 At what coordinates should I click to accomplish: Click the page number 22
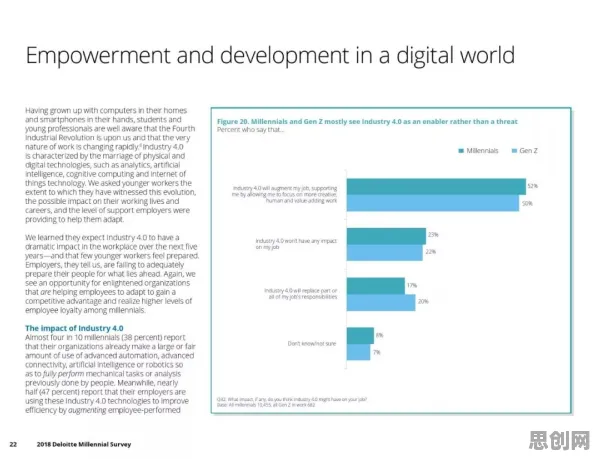[13, 444]
